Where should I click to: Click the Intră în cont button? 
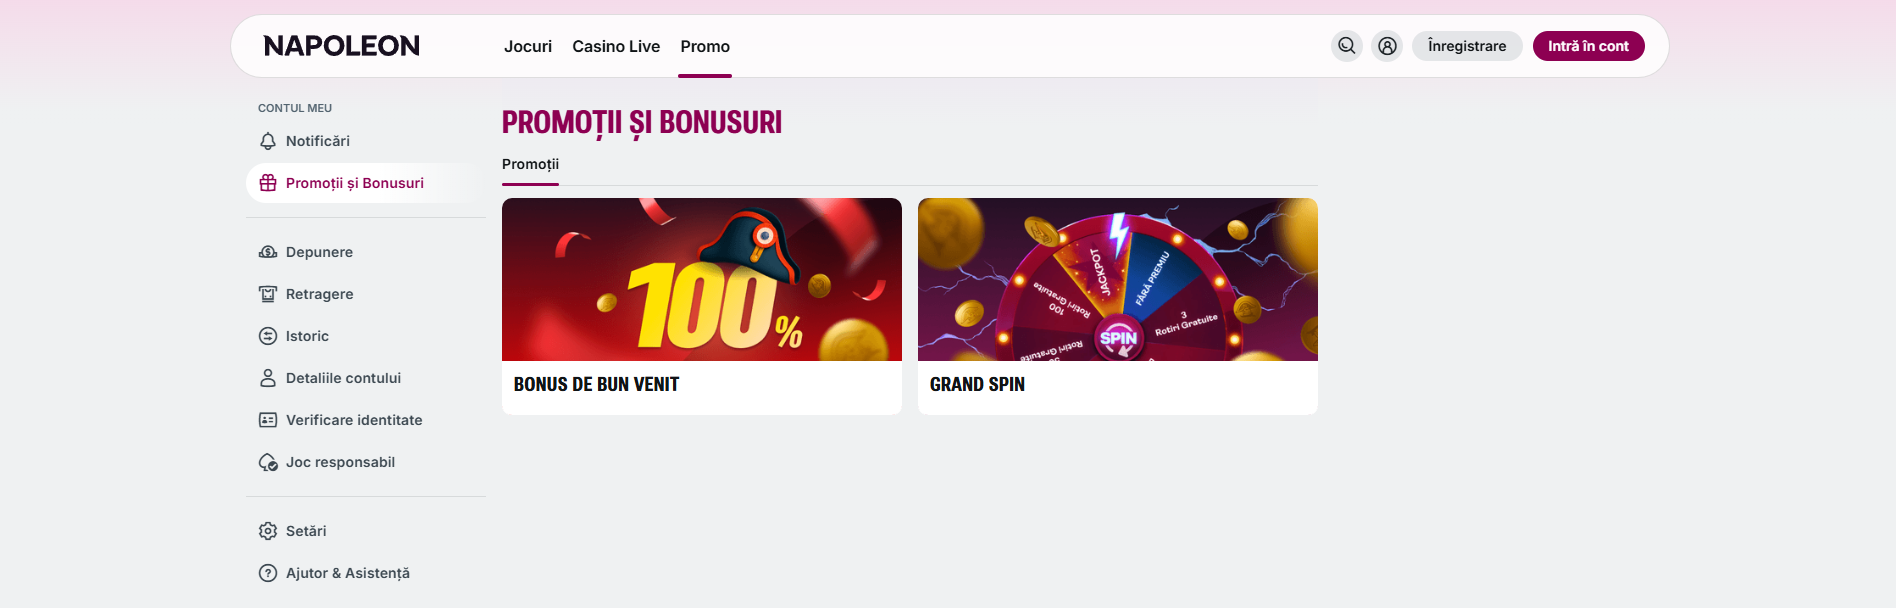1589,46
